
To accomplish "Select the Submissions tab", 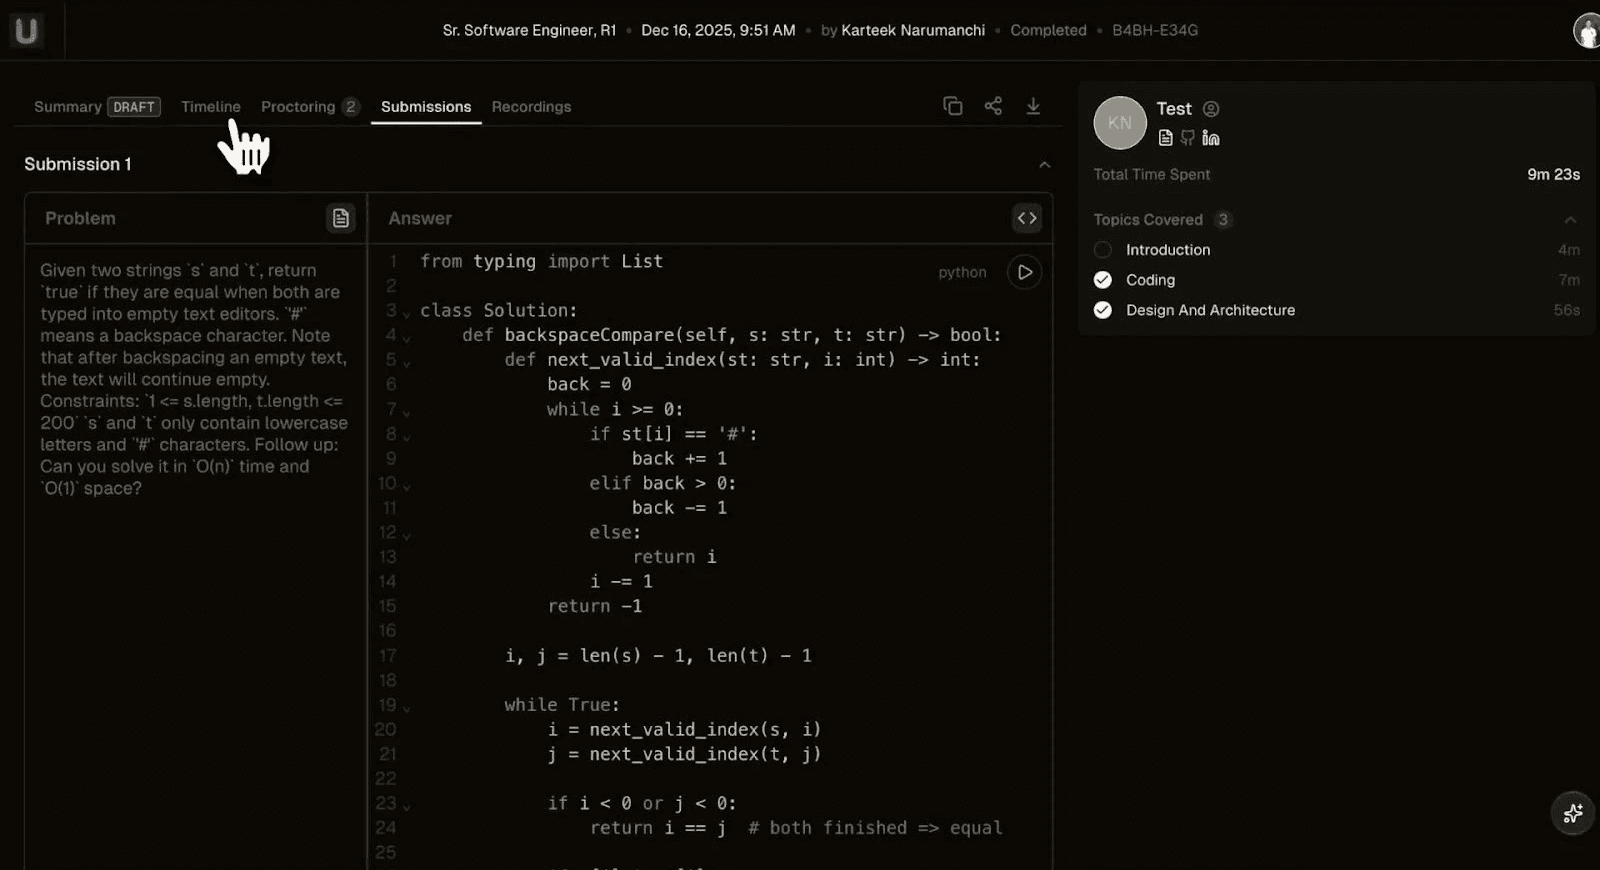I will tap(426, 107).
